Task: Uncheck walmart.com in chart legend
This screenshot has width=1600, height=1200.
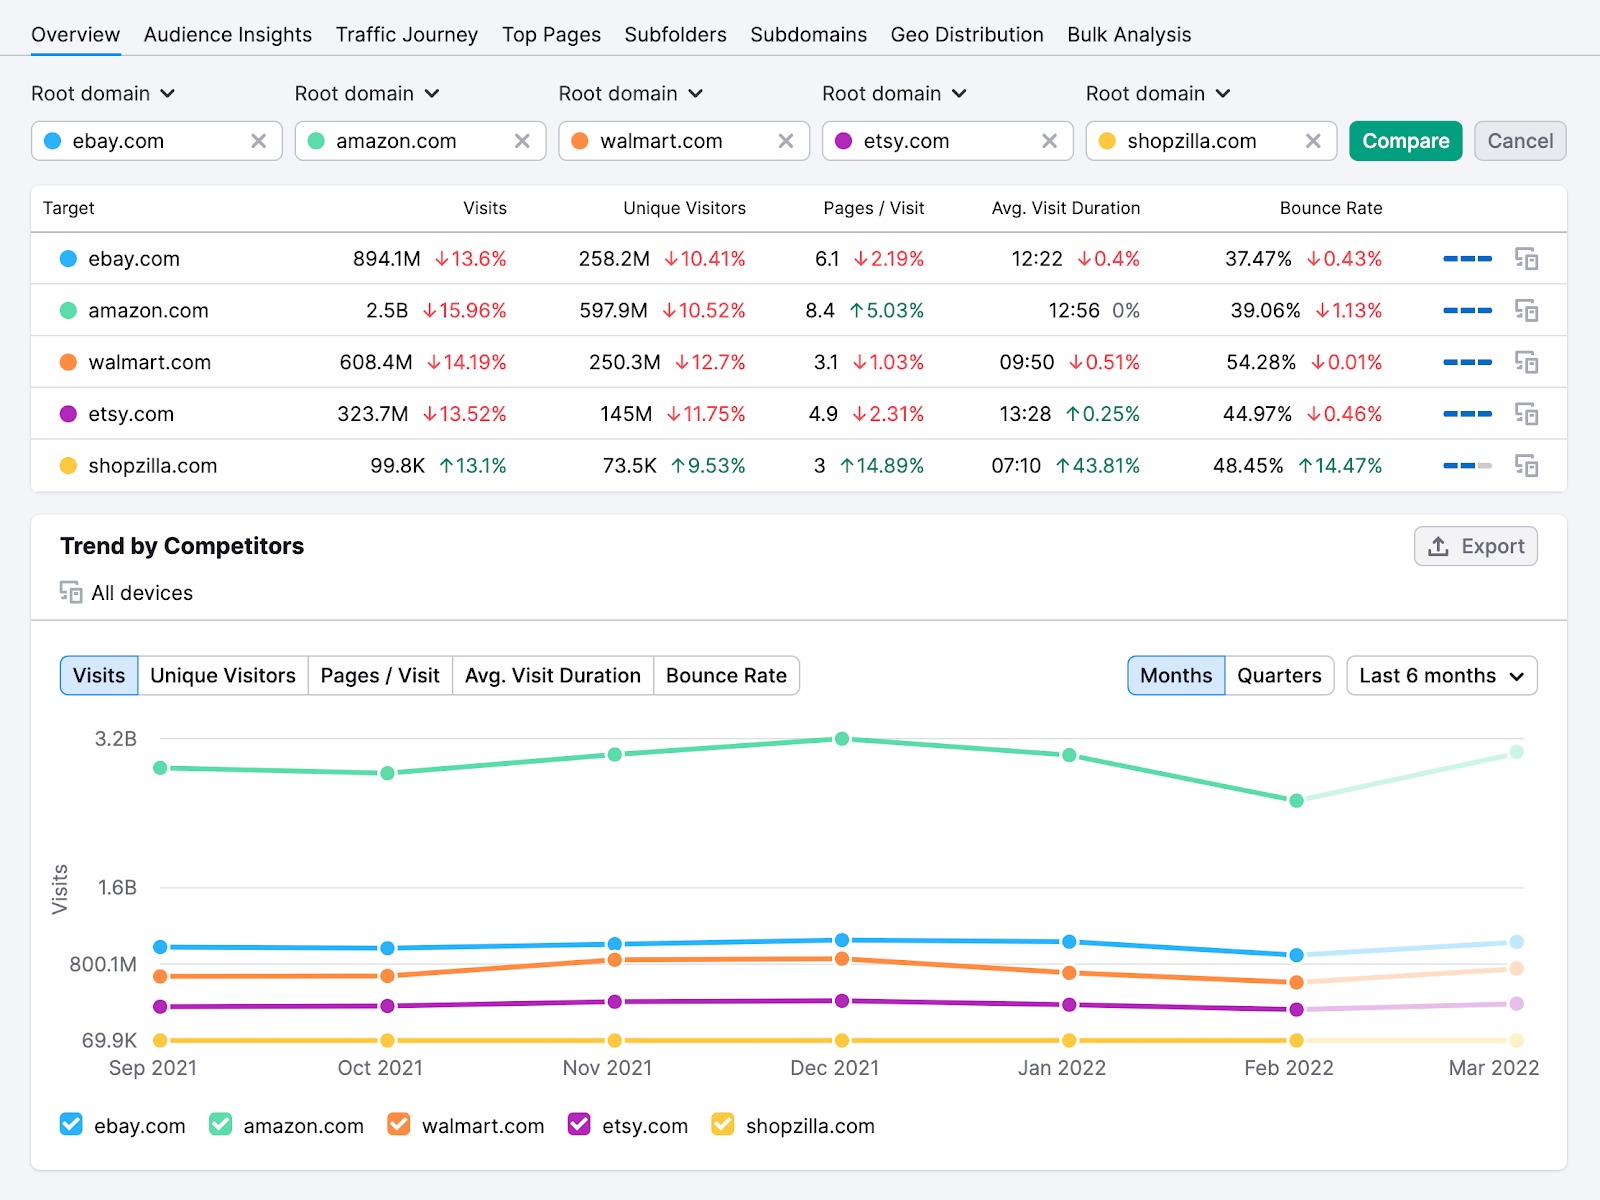Action: pos(399,1124)
